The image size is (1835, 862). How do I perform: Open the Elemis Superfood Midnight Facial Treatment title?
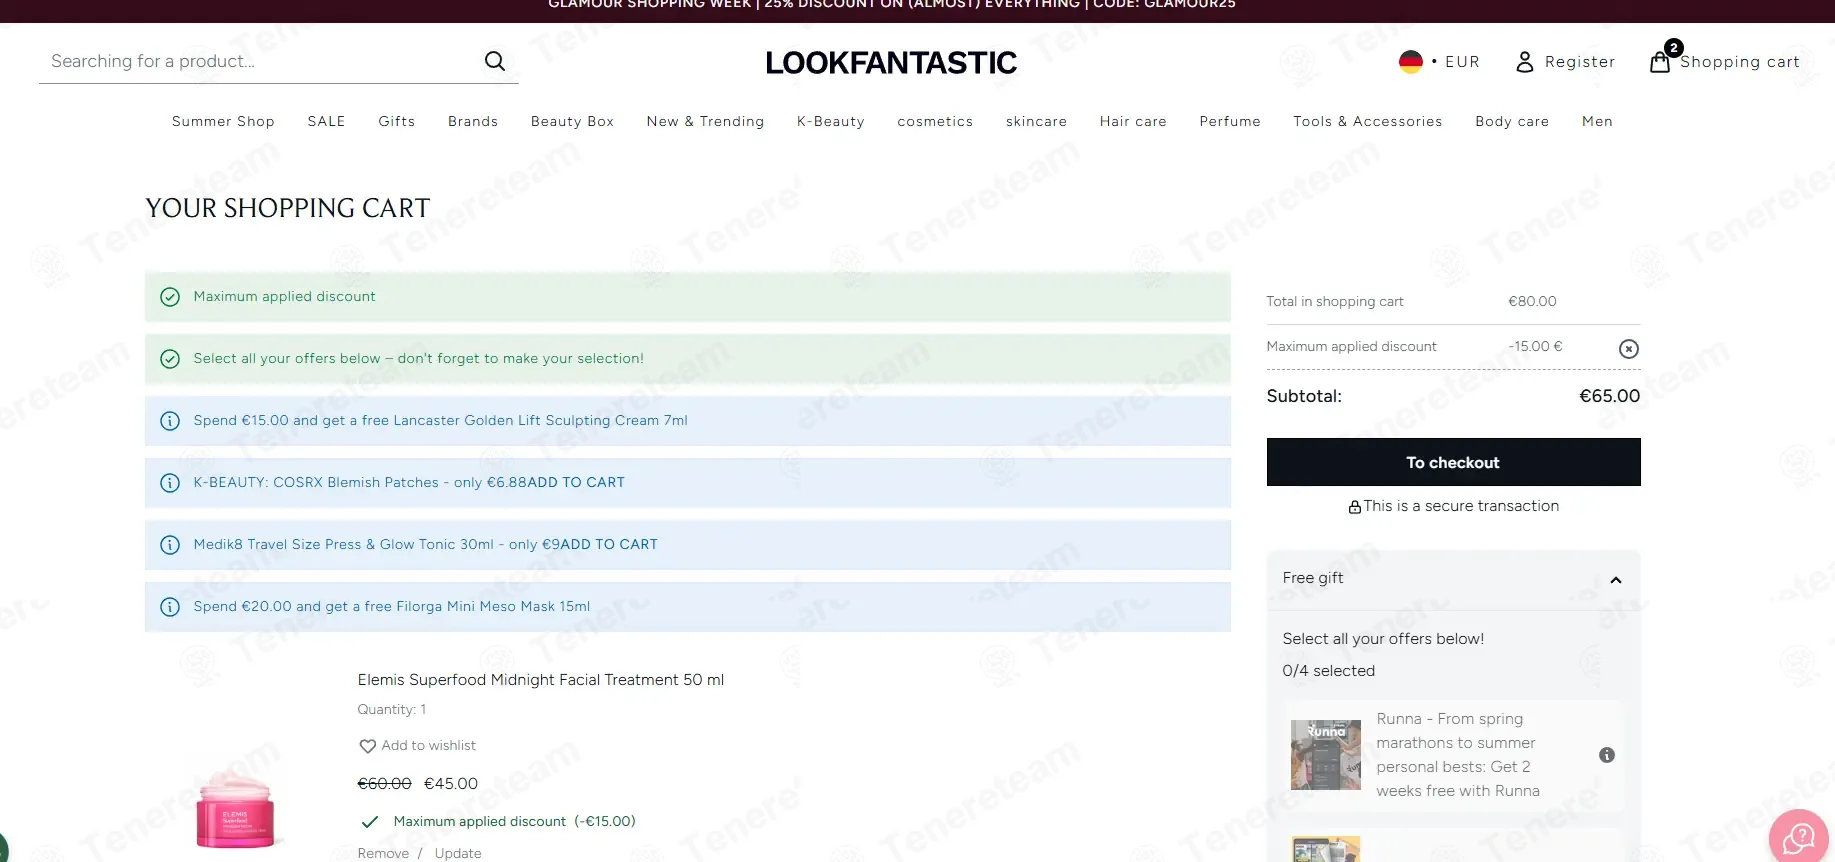click(541, 680)
